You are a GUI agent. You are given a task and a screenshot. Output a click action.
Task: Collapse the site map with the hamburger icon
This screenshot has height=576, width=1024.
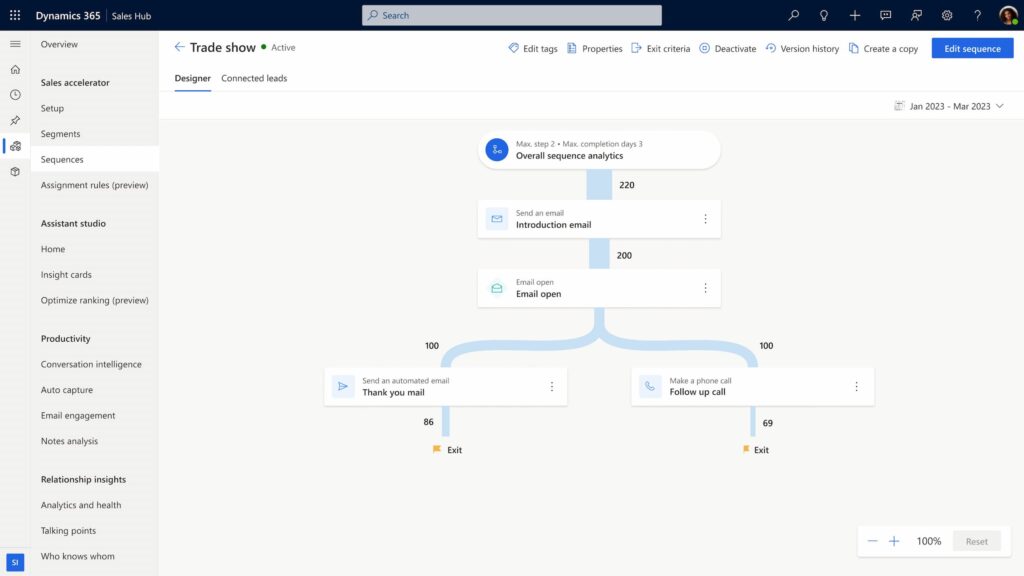coord(16,43)
